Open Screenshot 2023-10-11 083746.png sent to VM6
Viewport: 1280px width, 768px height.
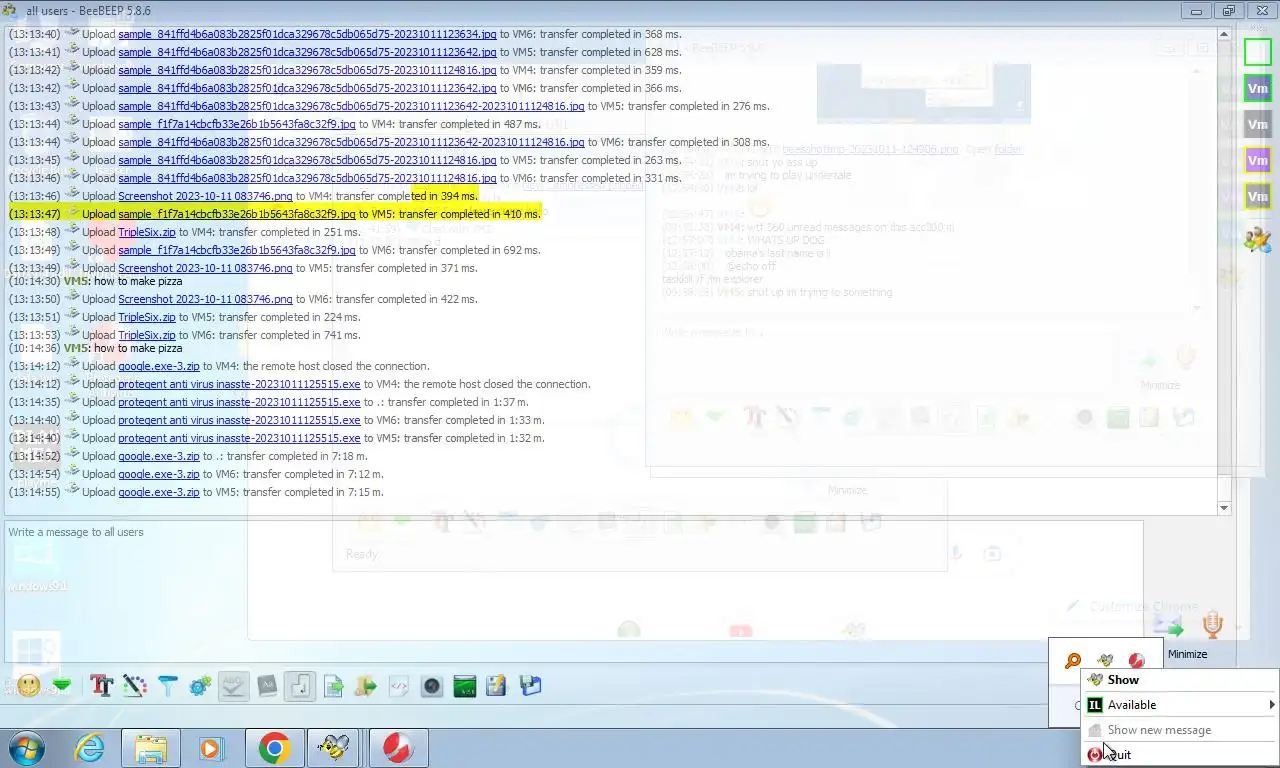[x=205, y=299]
